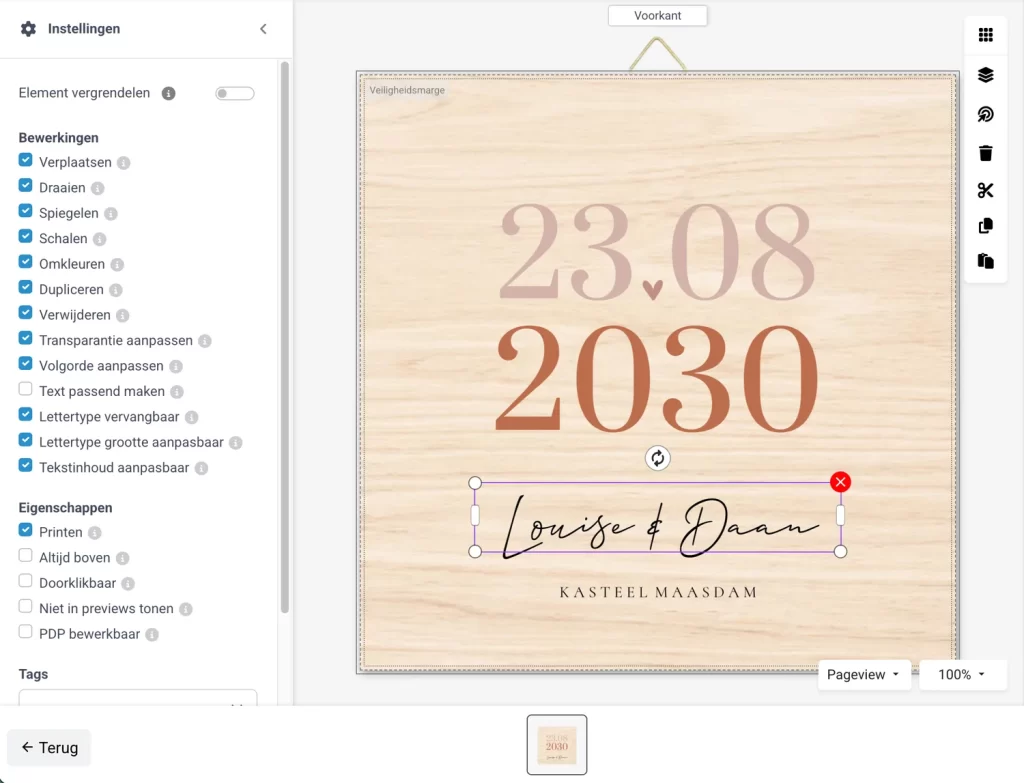Viewport: 1024px width, 783px height.
Task: Check the Altijd boven checkbox
Action: coord(26,557)
